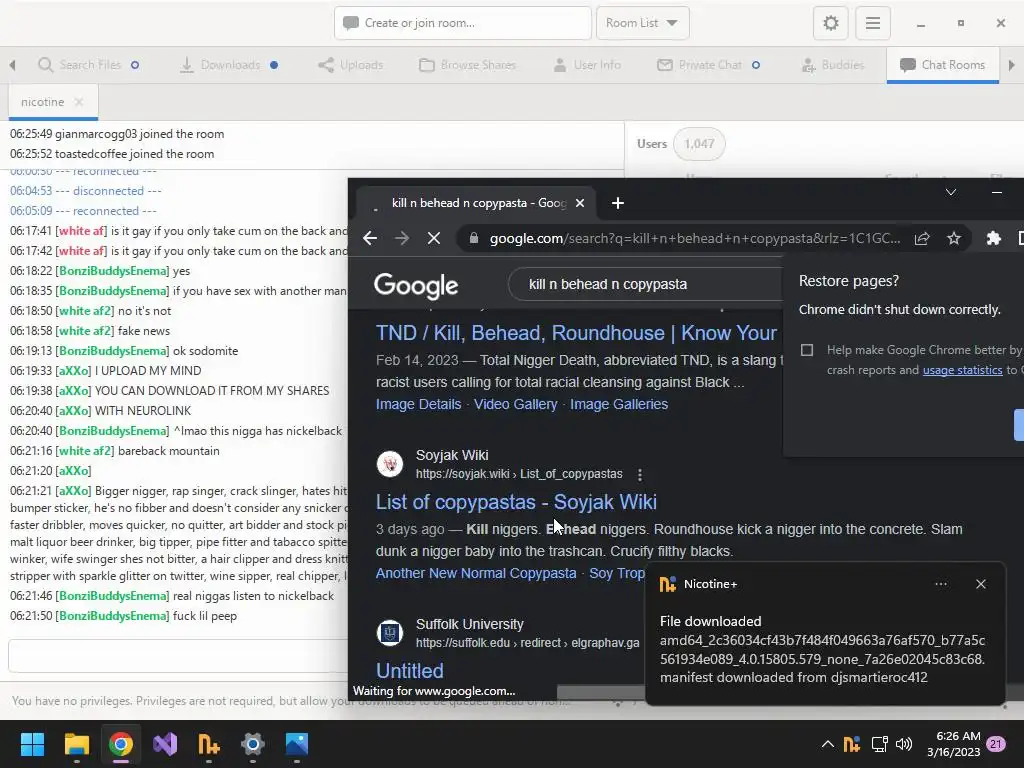Open the usage statistics link
1024x768 pixels.
point(962,370)
